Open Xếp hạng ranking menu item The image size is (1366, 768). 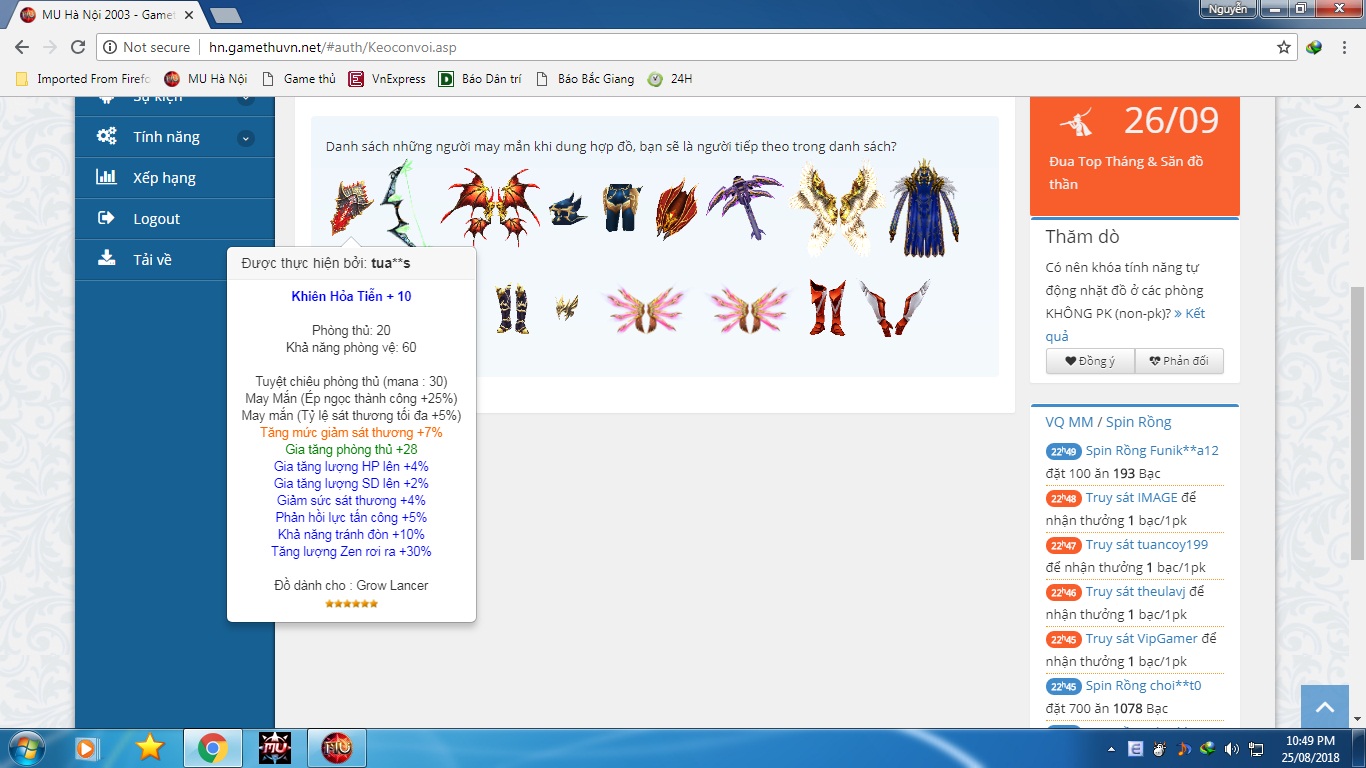click(x=175, y=178)
